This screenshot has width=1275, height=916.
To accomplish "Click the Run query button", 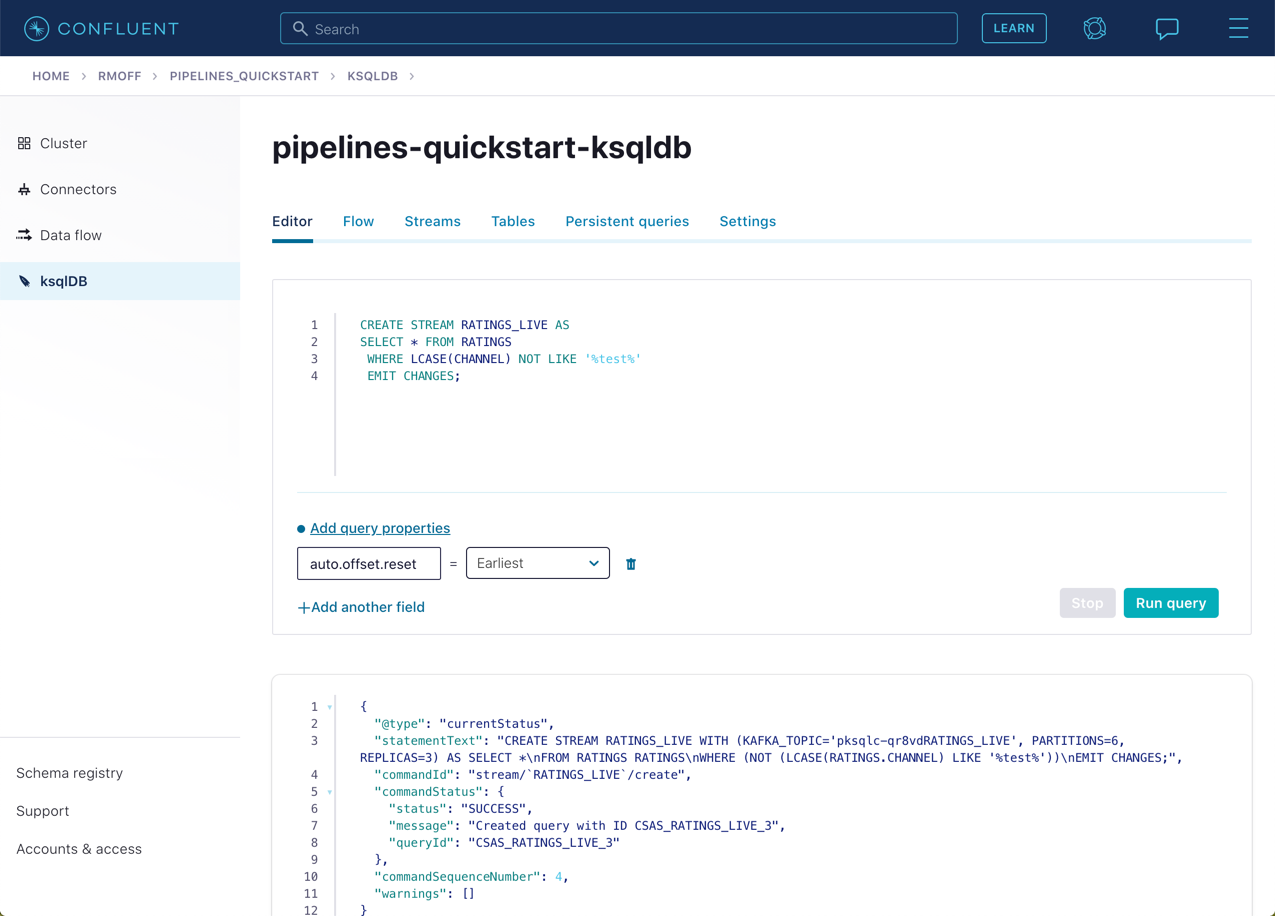I will pos(1171,603).
